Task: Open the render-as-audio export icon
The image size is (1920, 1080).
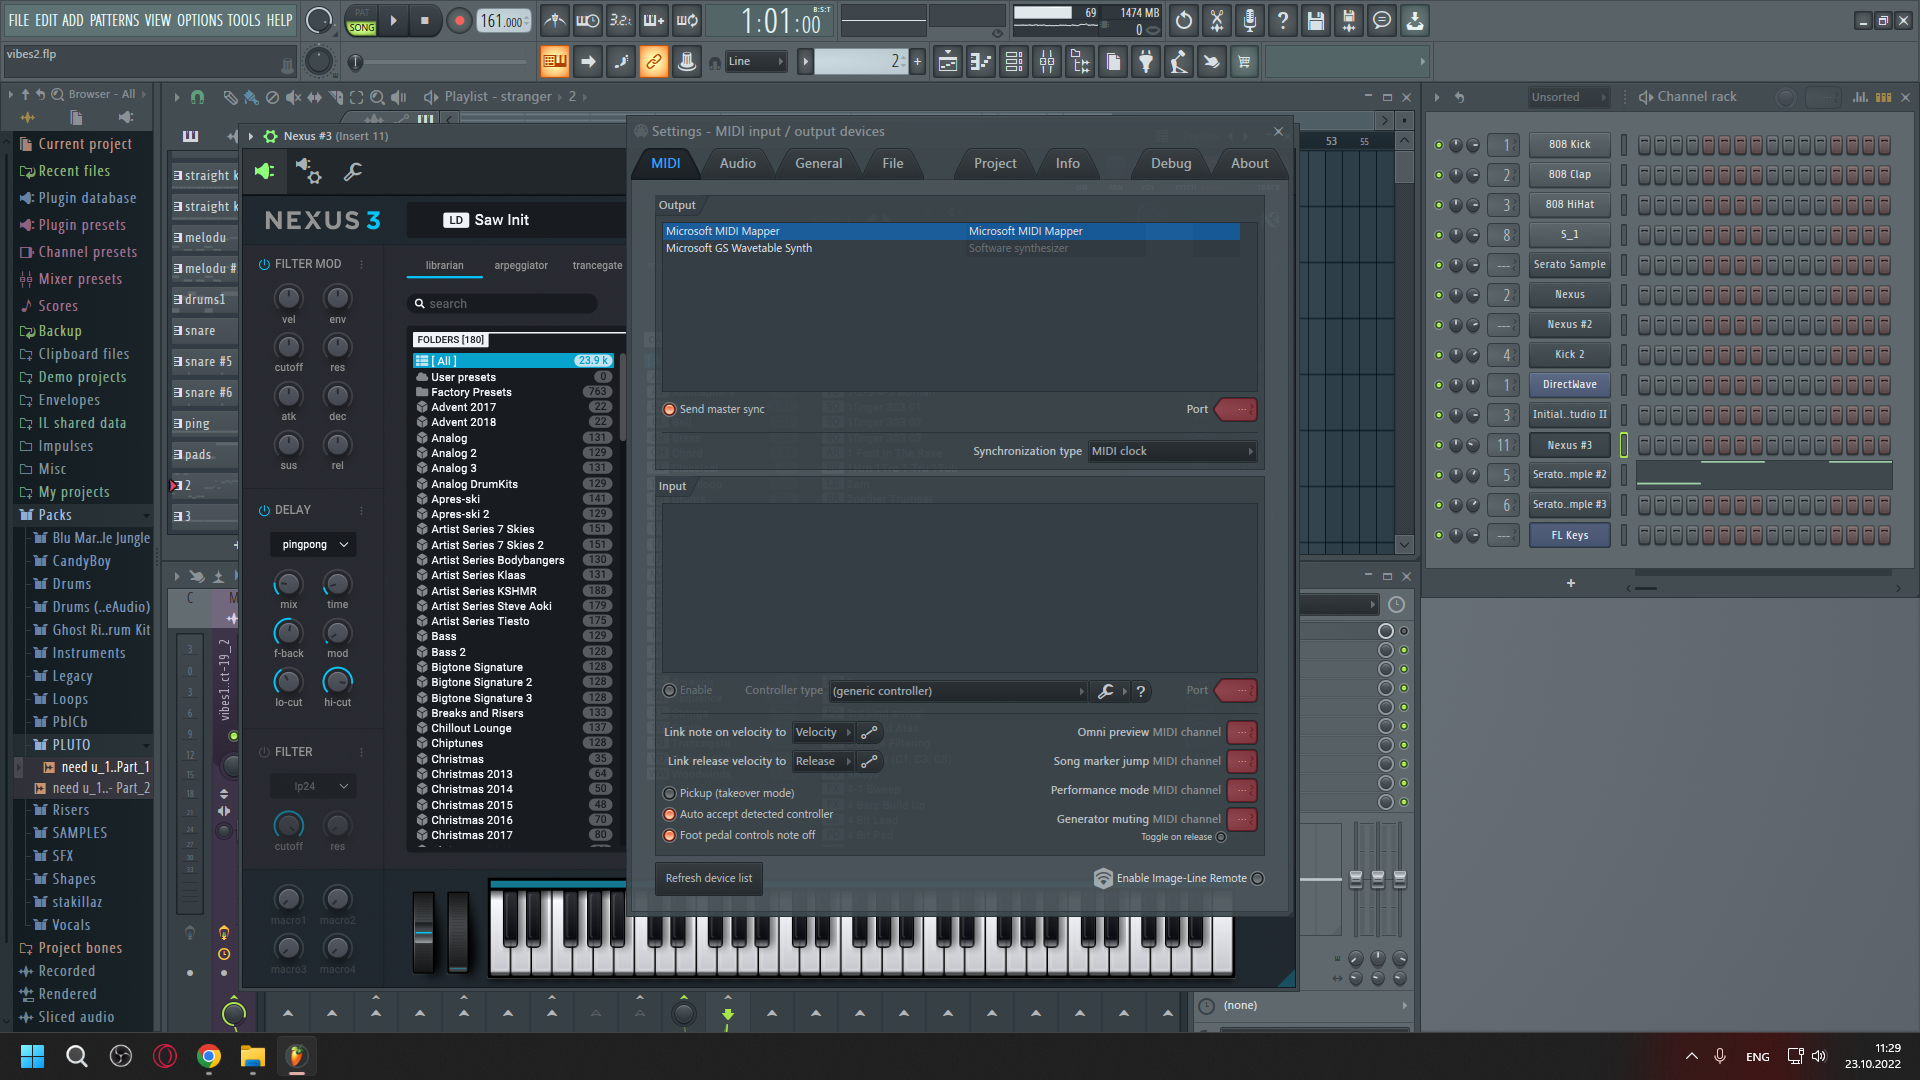Action: pos(1349,20)
